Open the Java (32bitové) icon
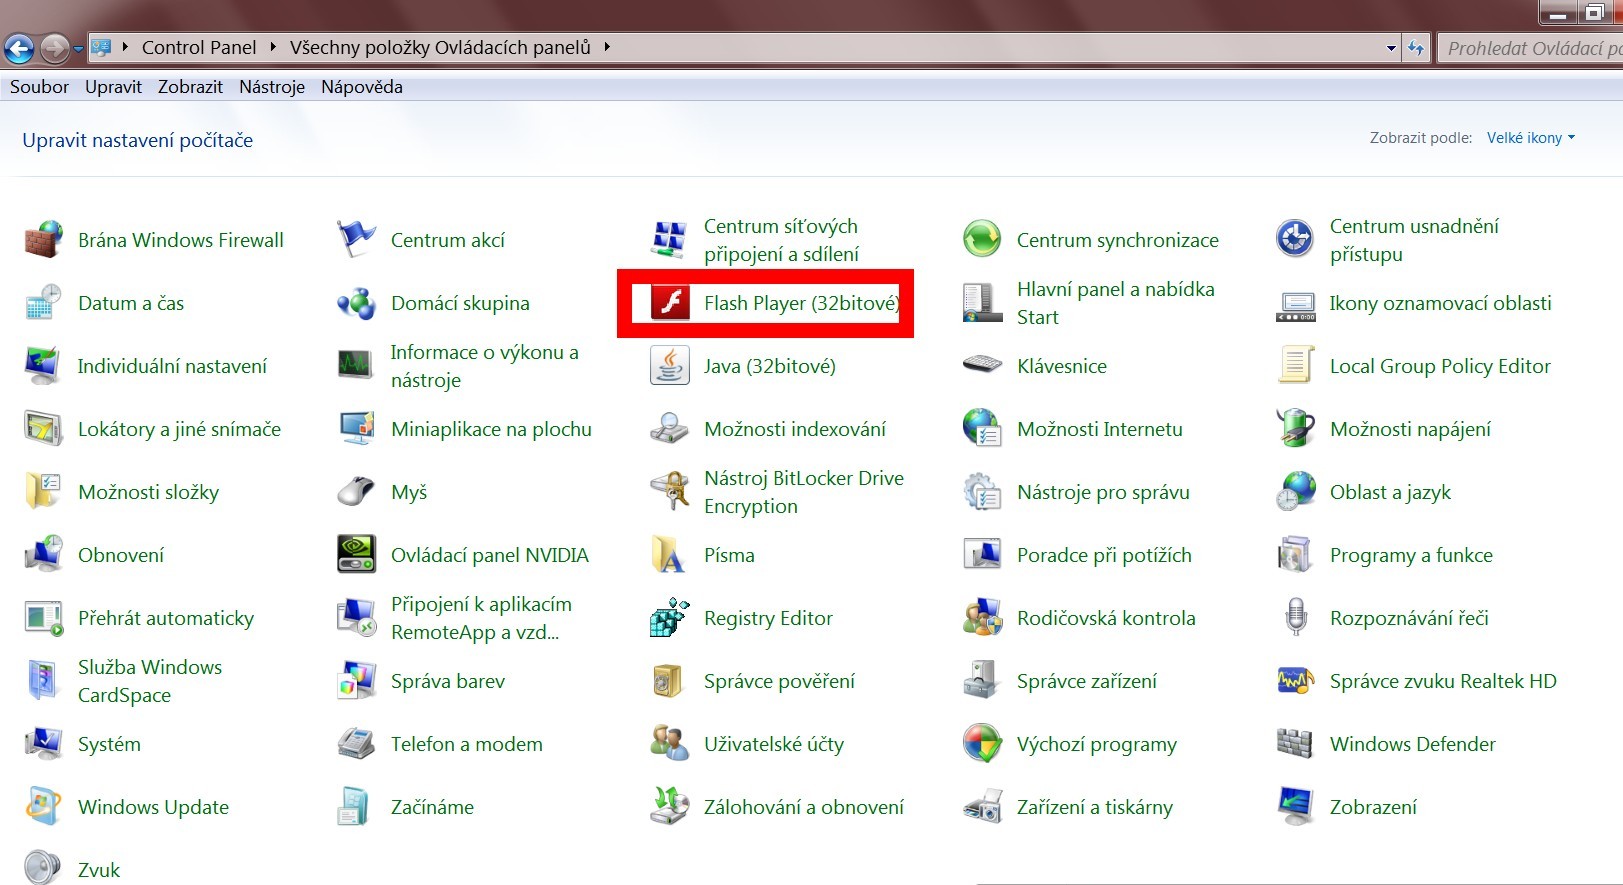Image resolution: width=1623 pixels, height=885 pixels. click(x=669, y=366)
